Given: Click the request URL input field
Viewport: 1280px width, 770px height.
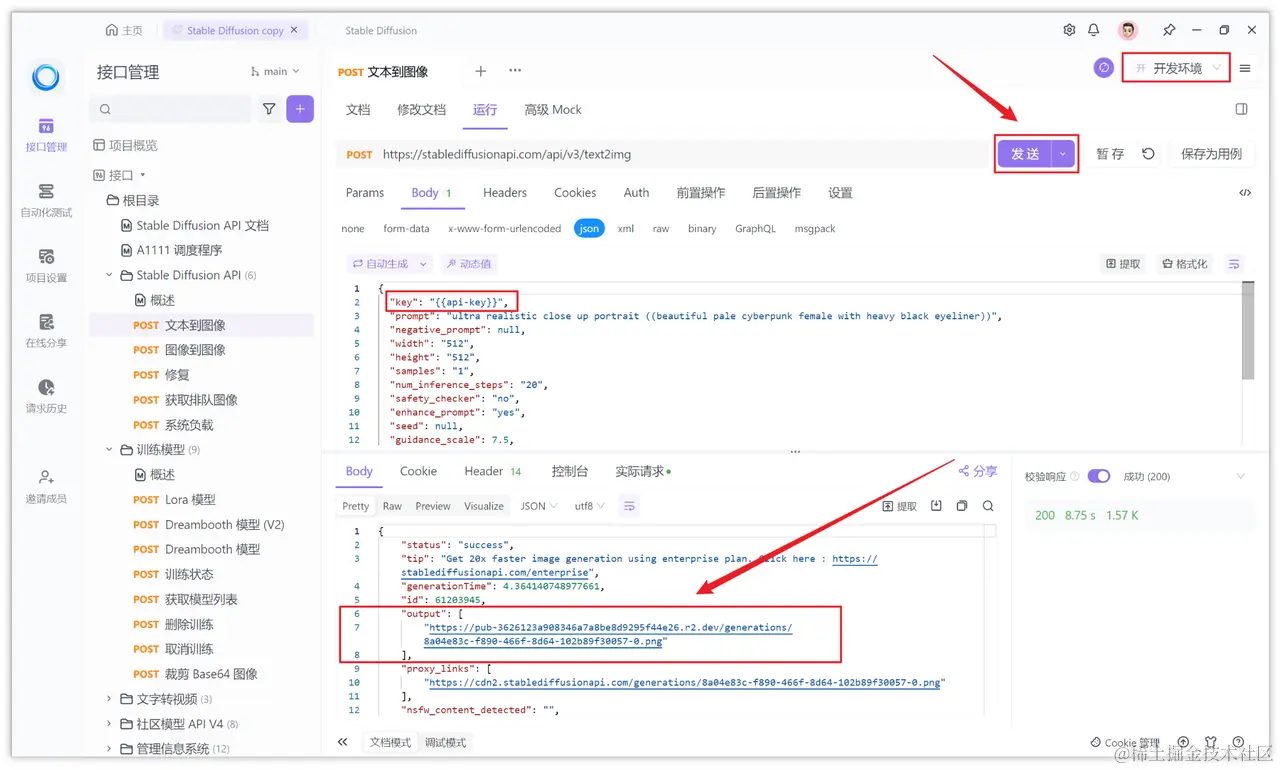Looking at the screenshot, I should click(x=650, y=154).
